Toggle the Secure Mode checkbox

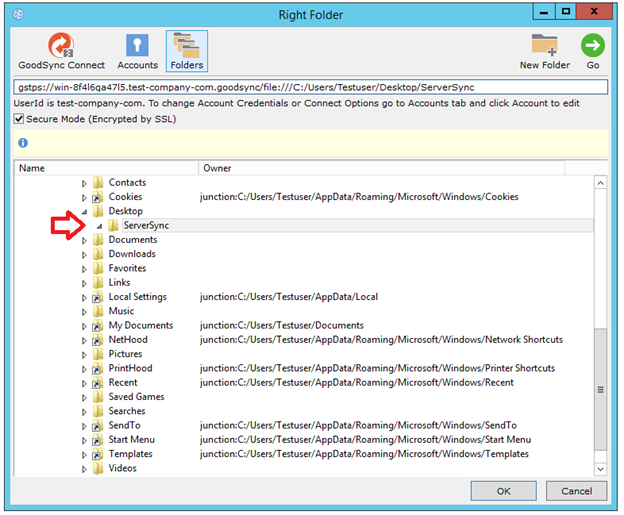point(19,118)
